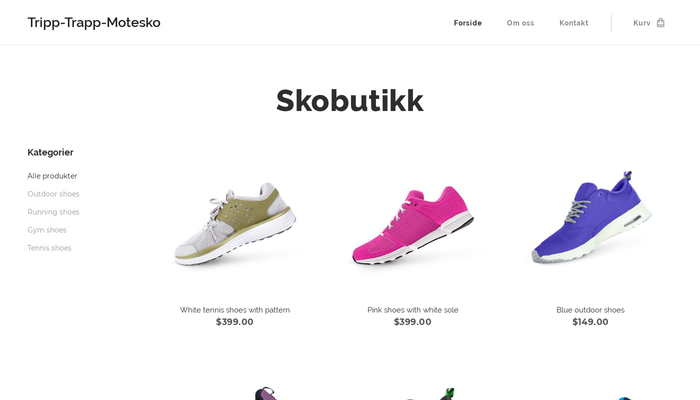Open the Kontakt page
Image resolution: width=700 pixels, height=400 pixels.
[574, 23]
